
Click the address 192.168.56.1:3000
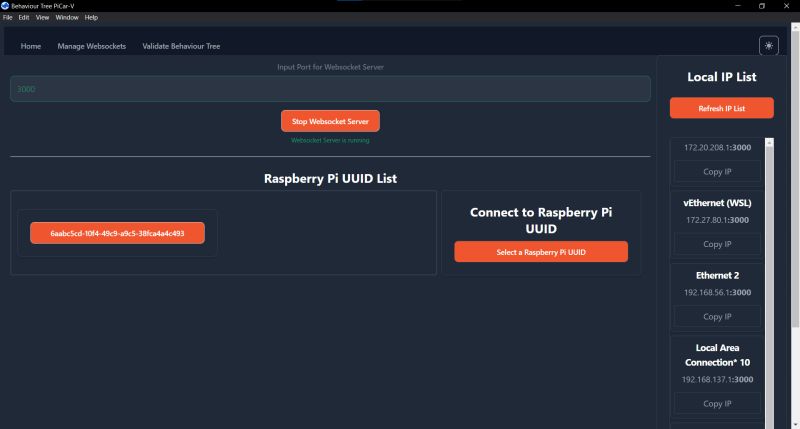pos(717,292)
